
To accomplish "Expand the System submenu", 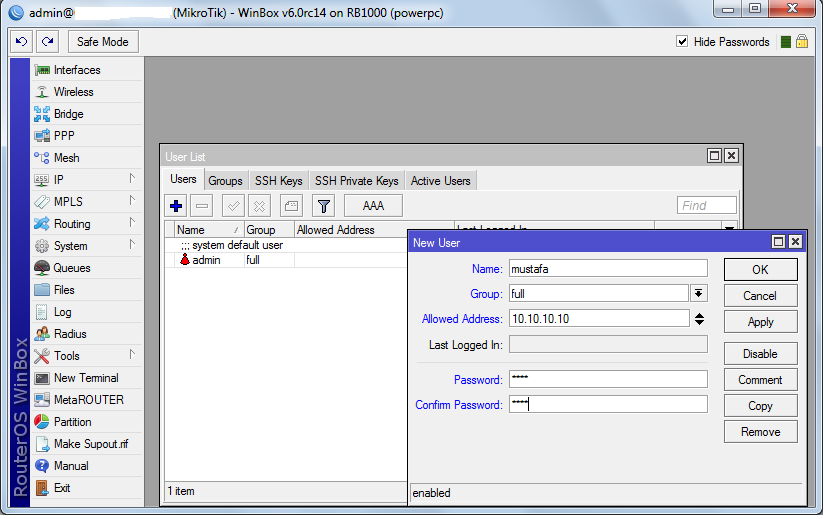I will click(x=87, y=246).
